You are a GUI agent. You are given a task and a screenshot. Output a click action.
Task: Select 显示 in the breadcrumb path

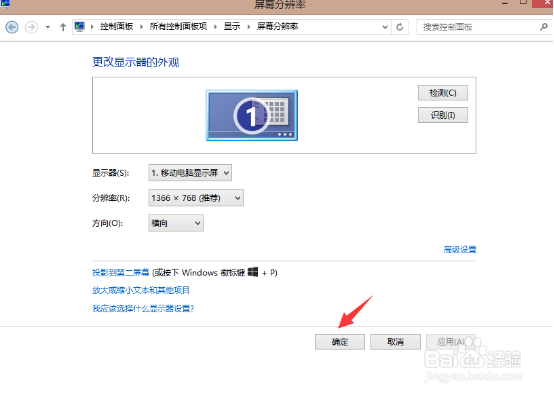(x=232, y=26)
